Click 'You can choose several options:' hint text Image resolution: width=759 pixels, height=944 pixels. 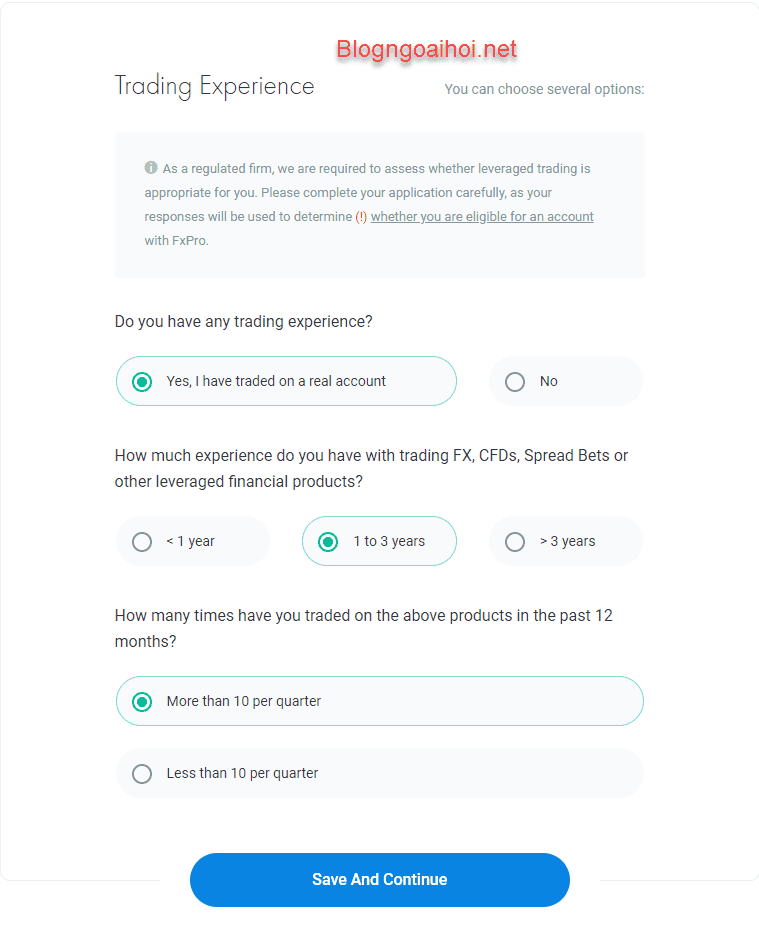[544, 89]
